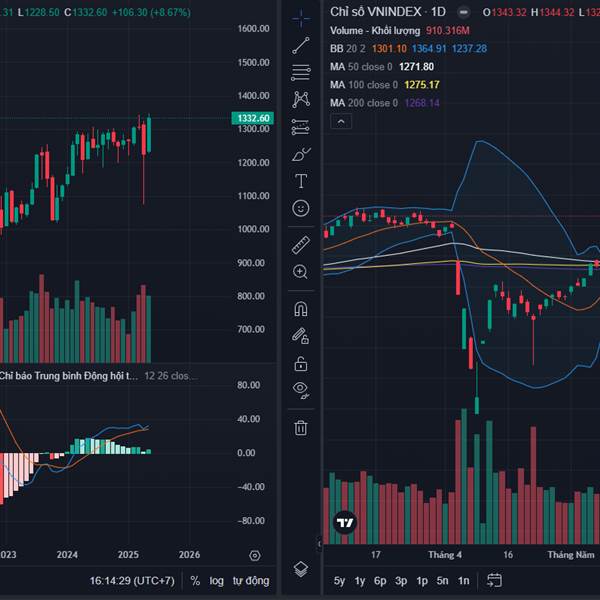
Task: Set date range to 3p
Action: (x=401, y=581)
